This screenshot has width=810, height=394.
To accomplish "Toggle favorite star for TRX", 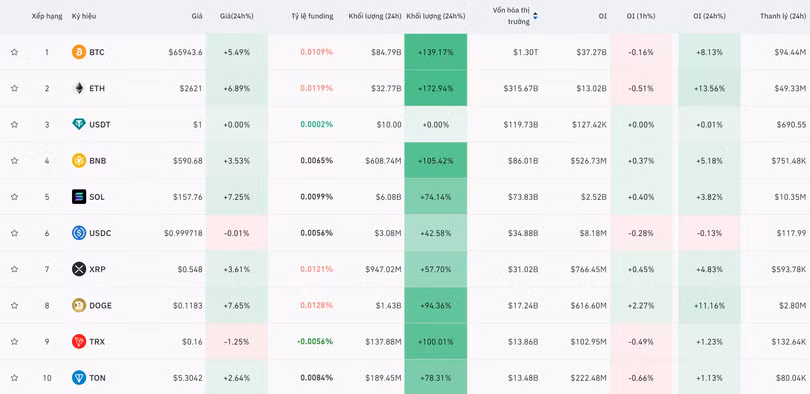I will point(14,341).
